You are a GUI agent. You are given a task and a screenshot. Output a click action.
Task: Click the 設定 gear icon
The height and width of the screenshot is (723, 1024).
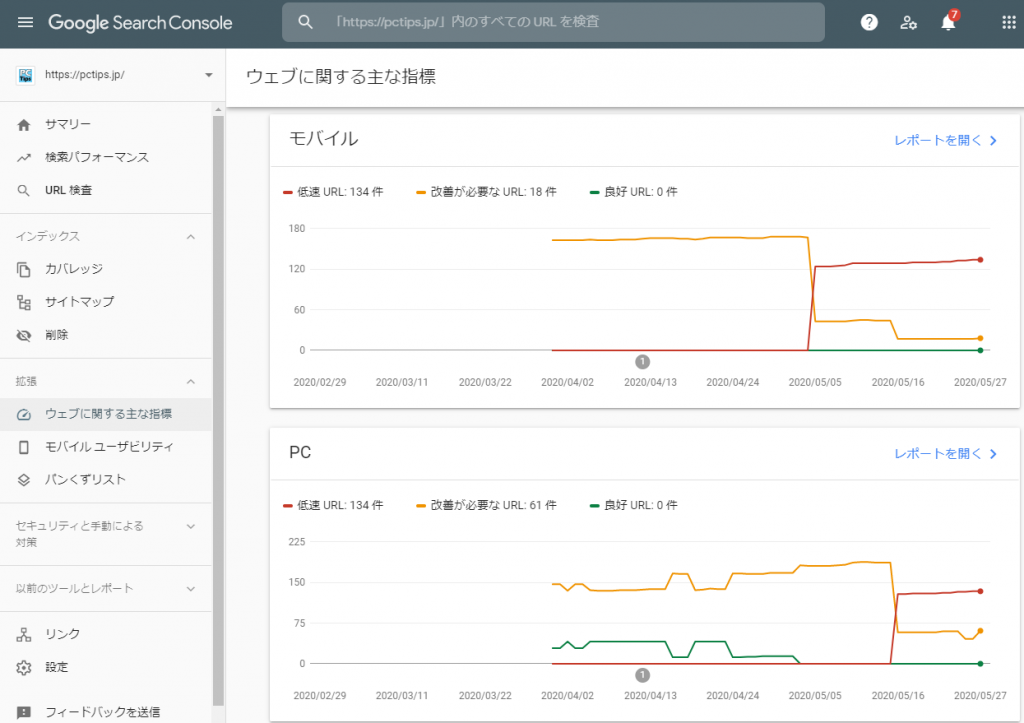25,667
